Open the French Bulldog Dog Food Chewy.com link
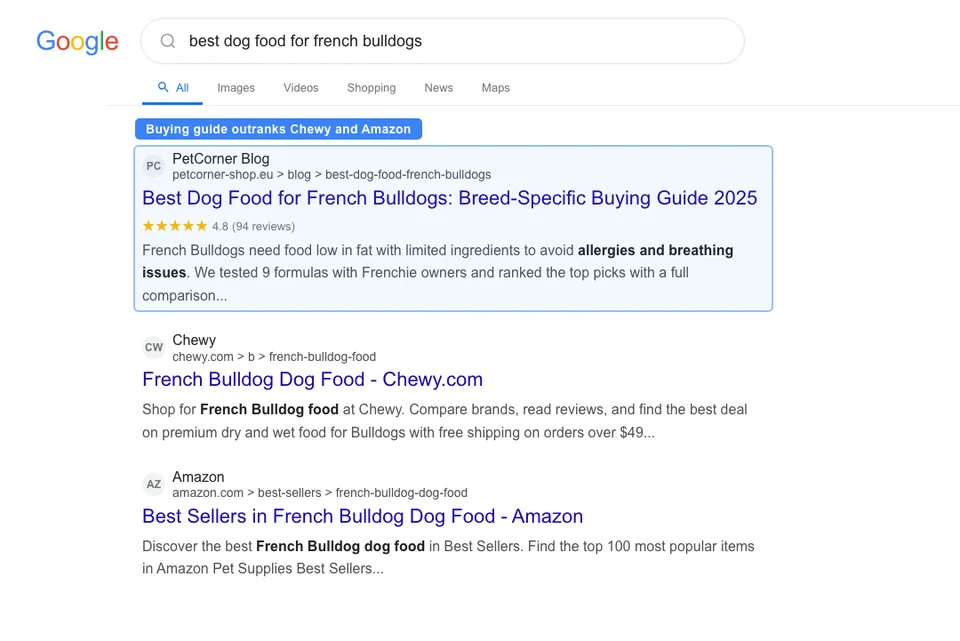This screenshot has height=641, width=960. [311, 379]
